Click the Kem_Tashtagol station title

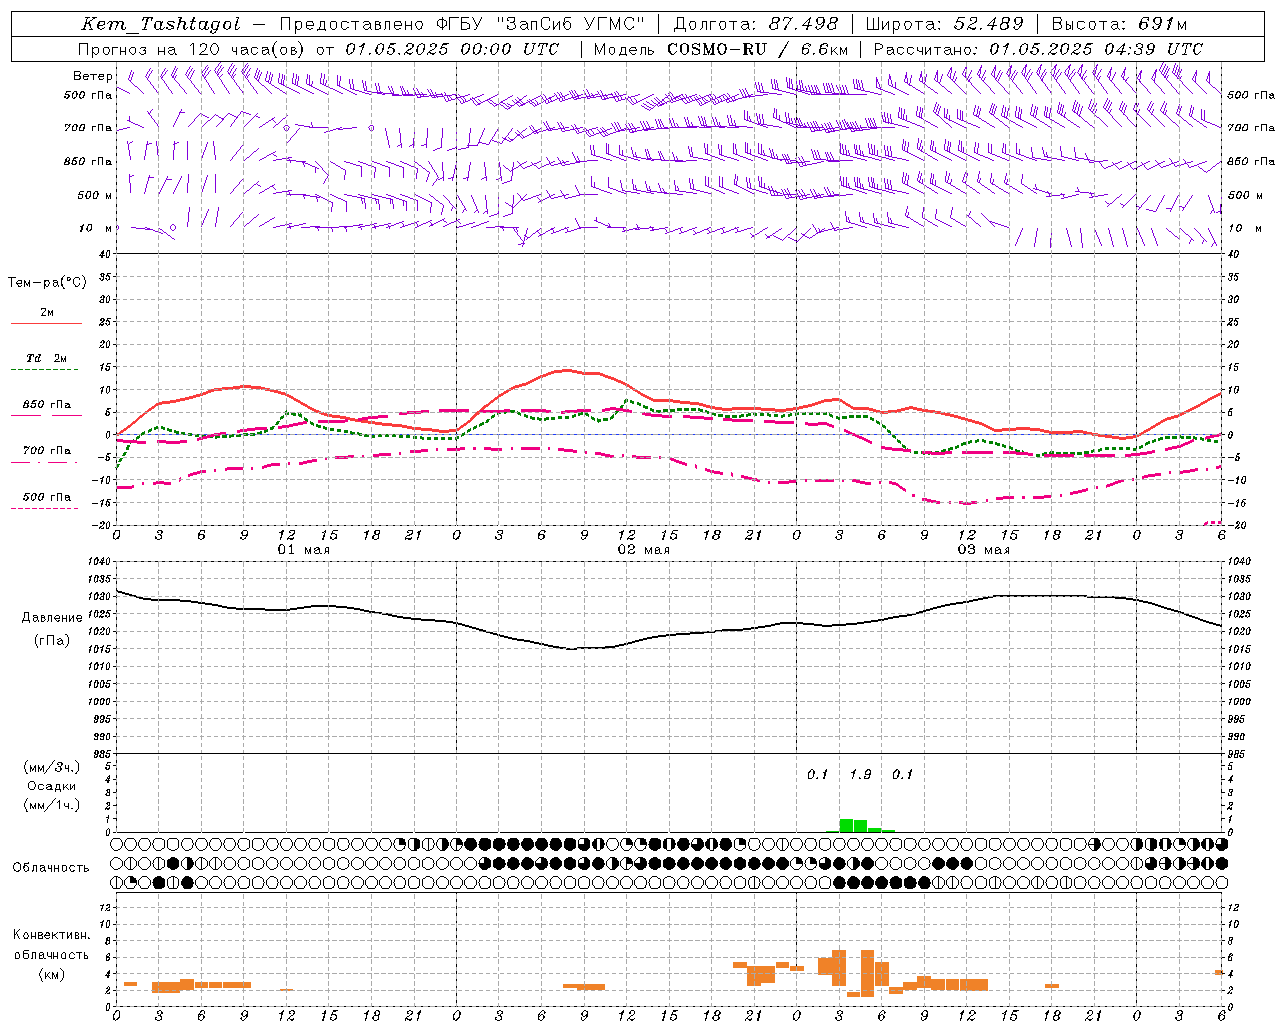pos(161,24)
